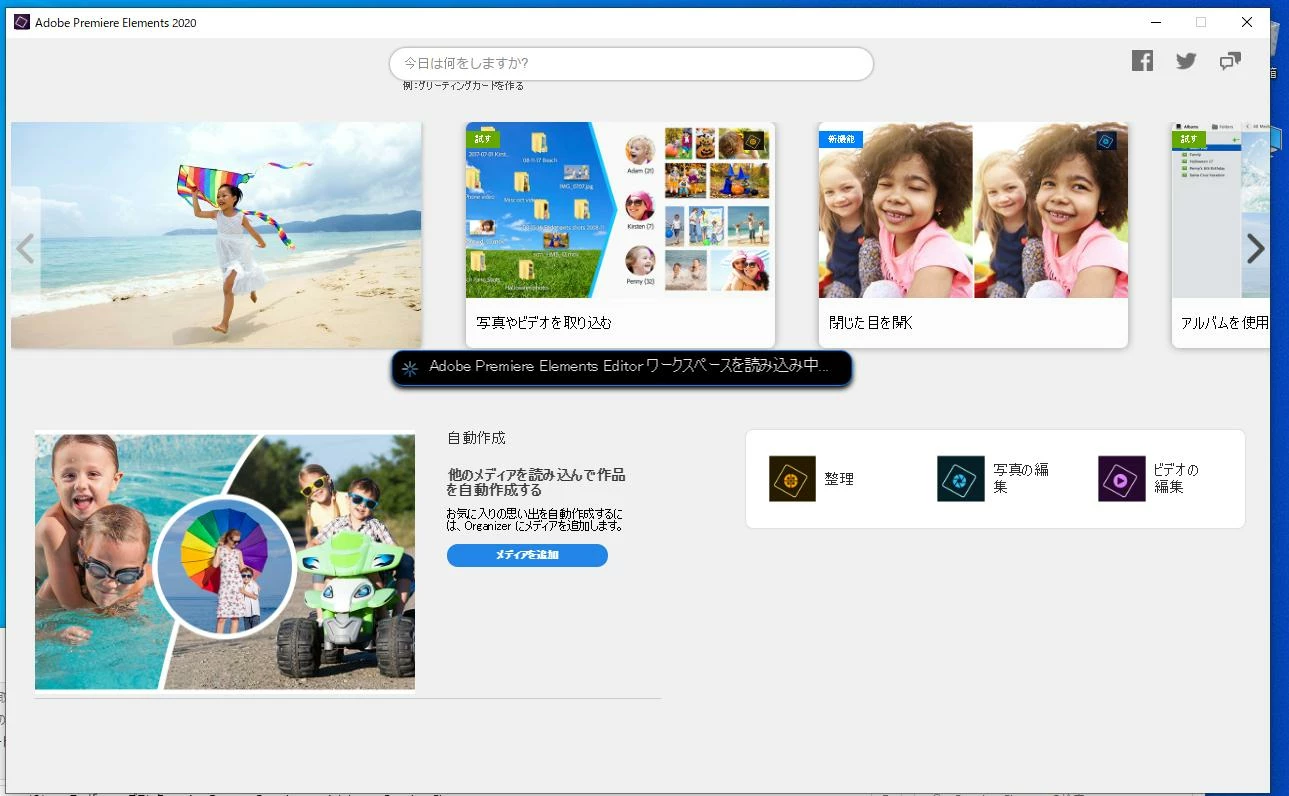Click the kite girl beach banner
The width and height of the screenshot is (1289, 796).
pyautogui.click(x=216, y=235)
